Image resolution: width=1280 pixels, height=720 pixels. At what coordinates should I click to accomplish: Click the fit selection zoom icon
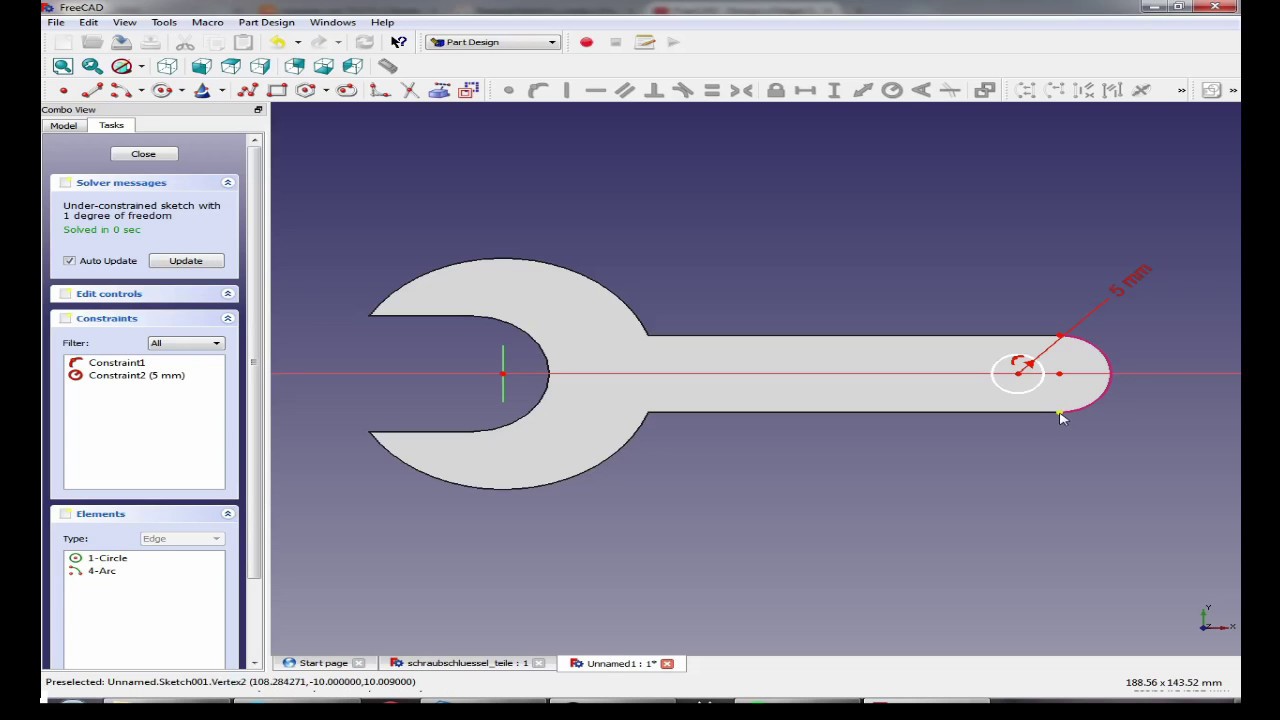point(92,66)
